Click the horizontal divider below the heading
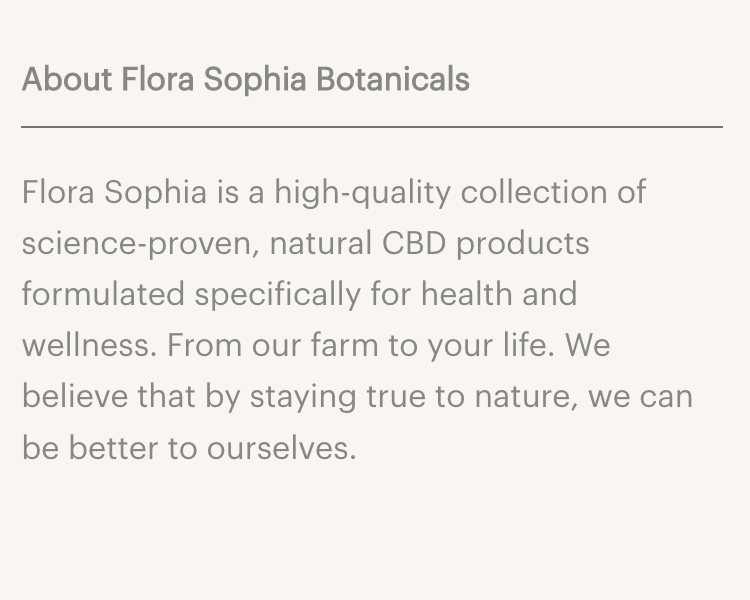The image size is (750, 600). click(x=372, y=127)
